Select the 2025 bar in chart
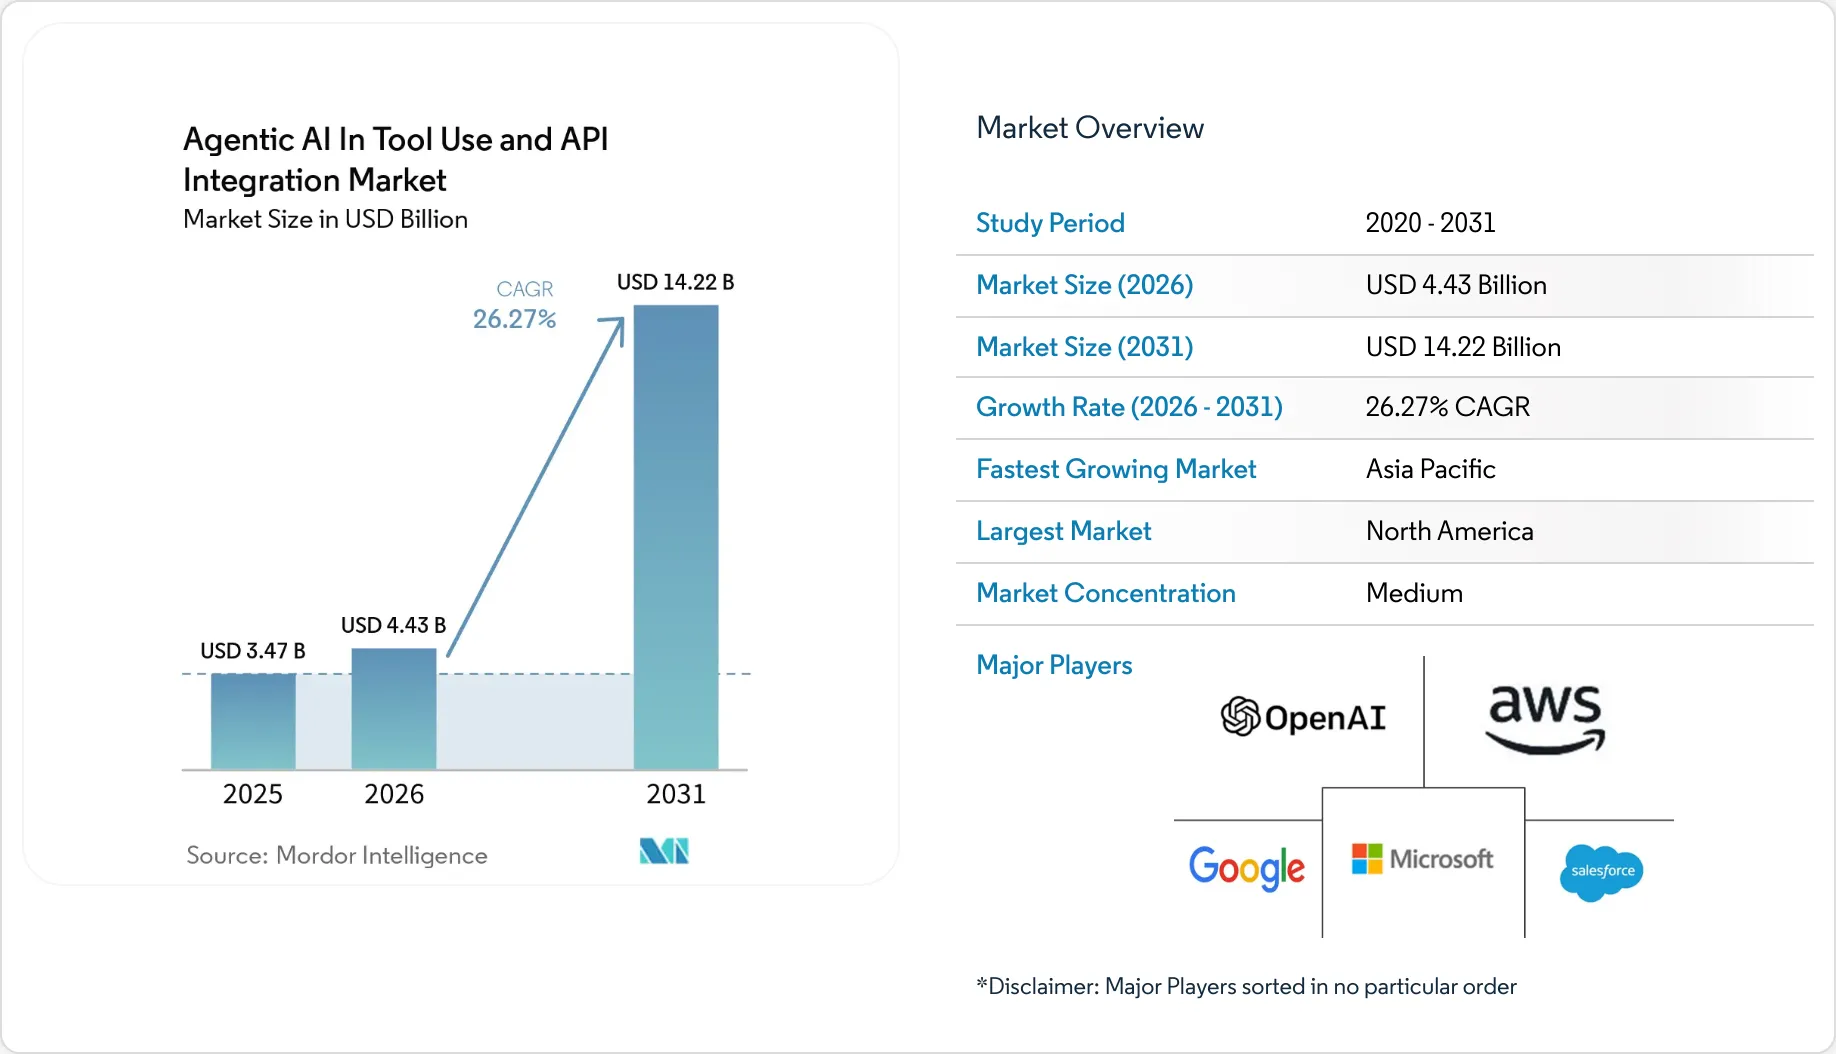1836x1054 pixels. [253, 721]
